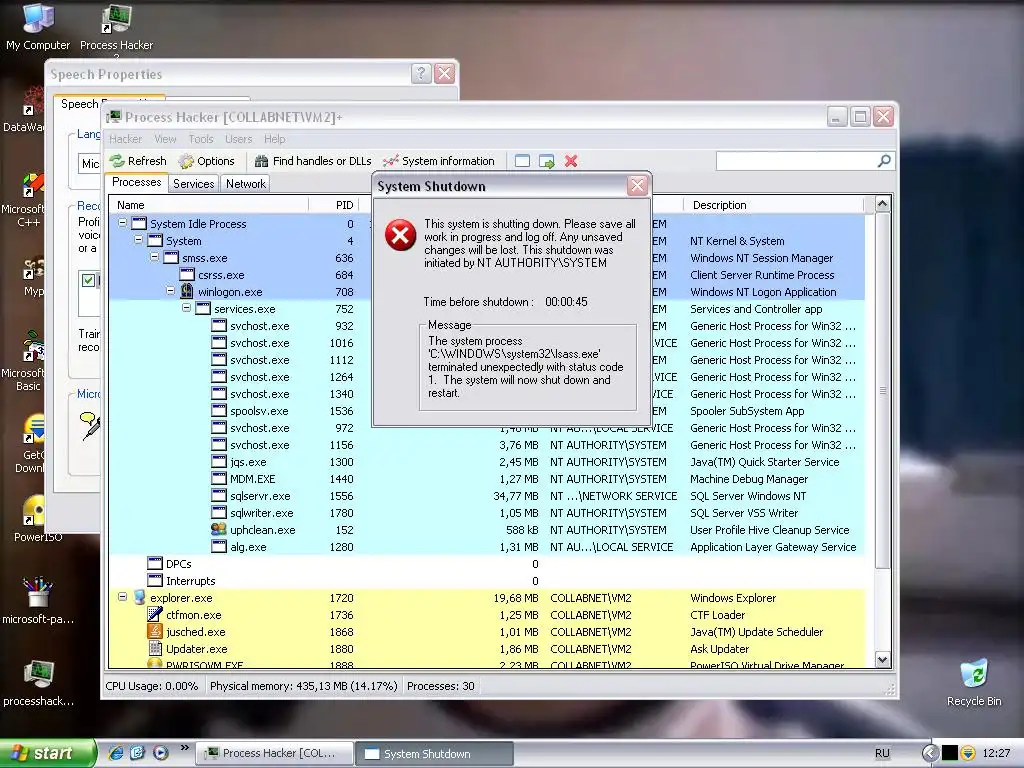Click the Speech Properties help button
This screenshot has height=768, width=1024.
pyautogui.click(x=421, y=73)
